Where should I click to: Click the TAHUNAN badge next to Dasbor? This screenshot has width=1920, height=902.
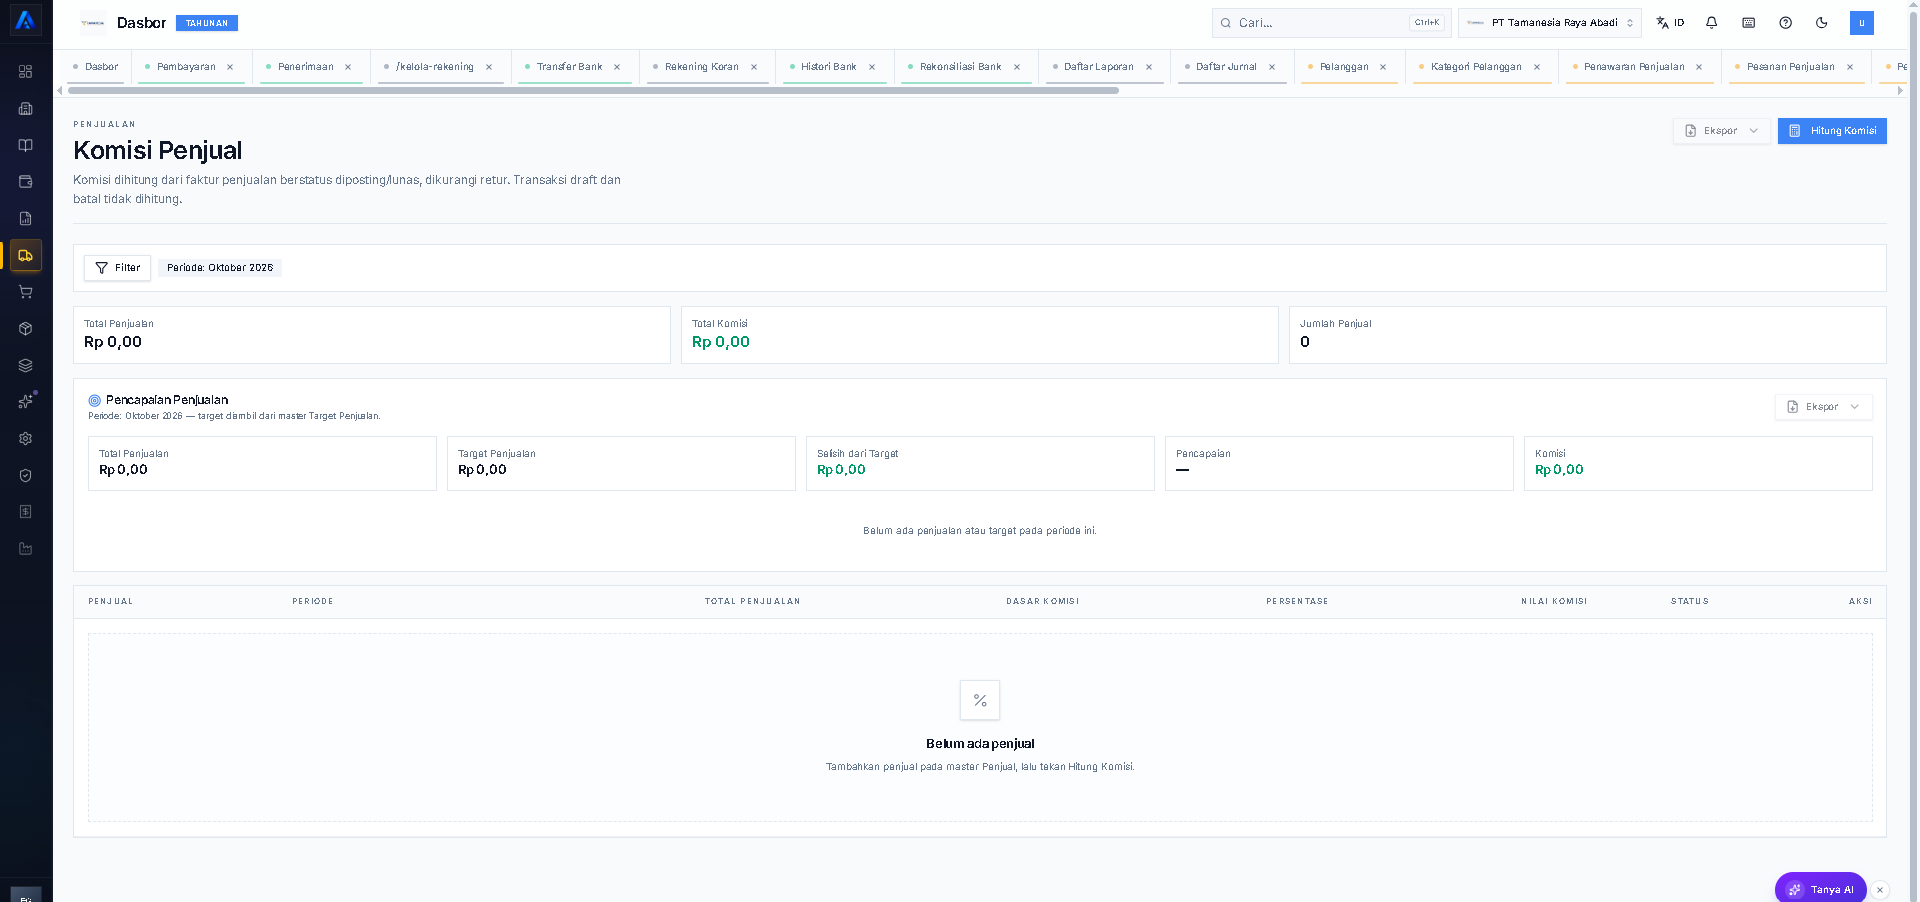point(207,23)
